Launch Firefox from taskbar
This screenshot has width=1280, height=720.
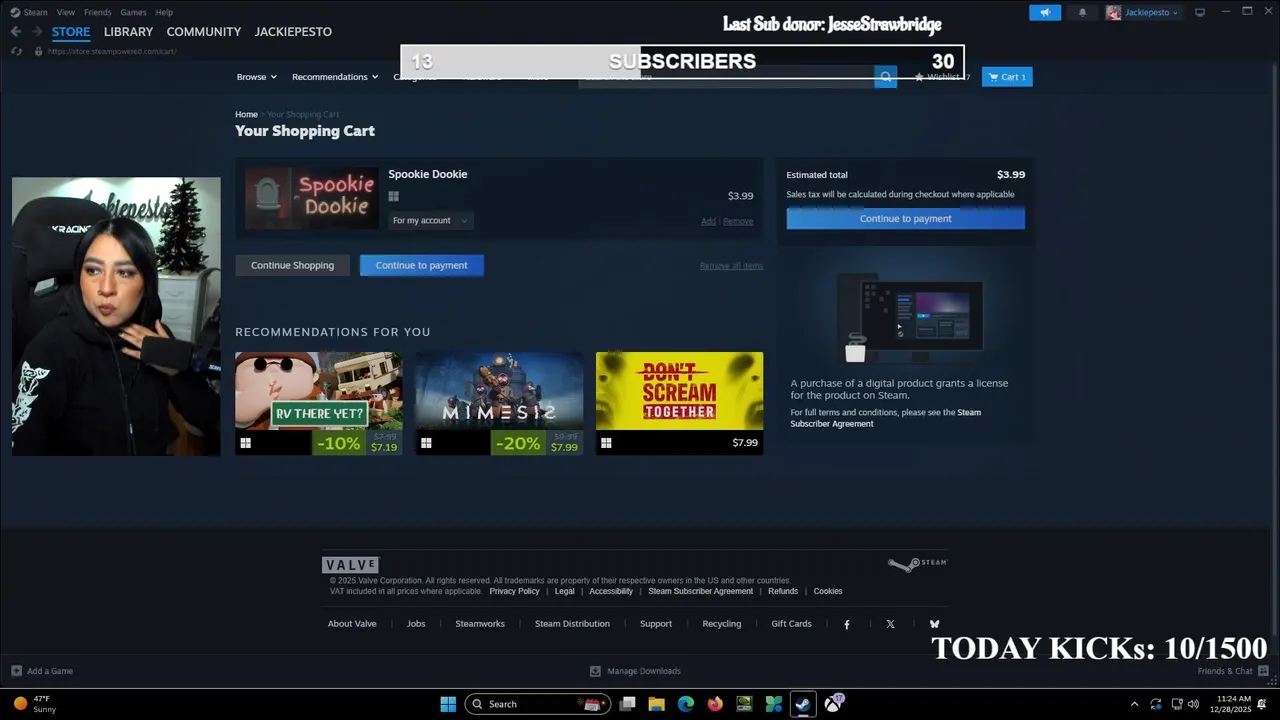pos(715,704)
